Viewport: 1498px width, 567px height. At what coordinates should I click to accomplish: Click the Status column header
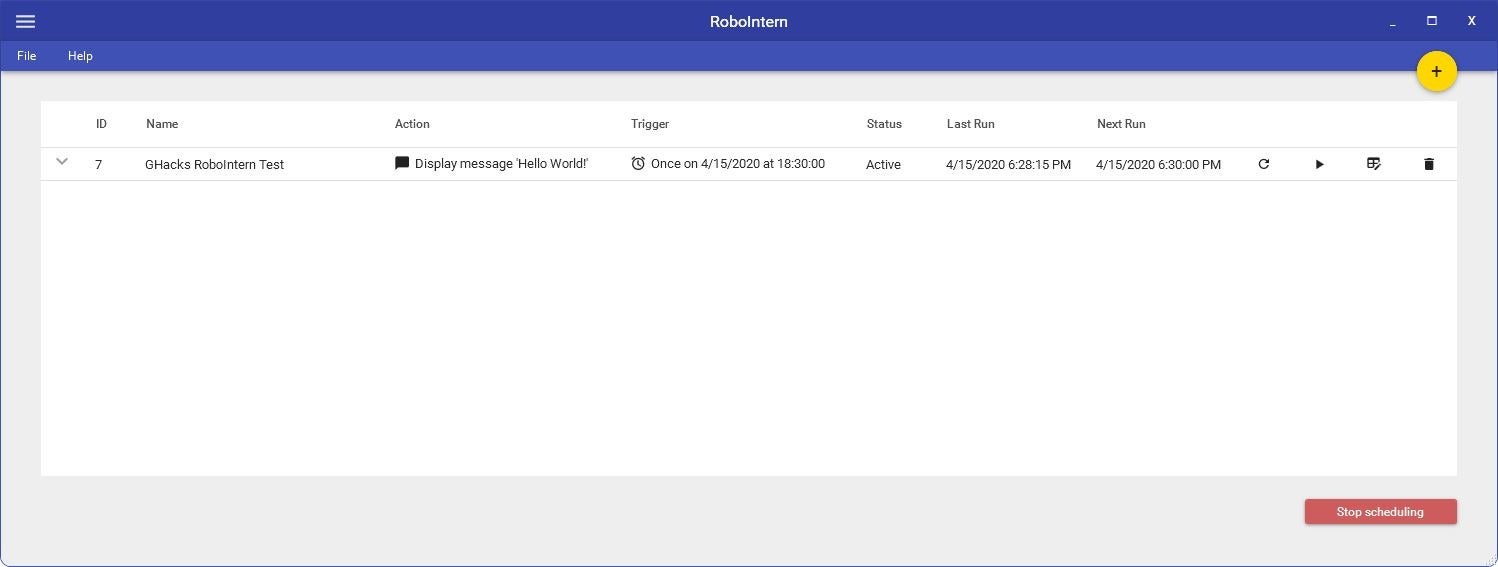pos(884,124)
